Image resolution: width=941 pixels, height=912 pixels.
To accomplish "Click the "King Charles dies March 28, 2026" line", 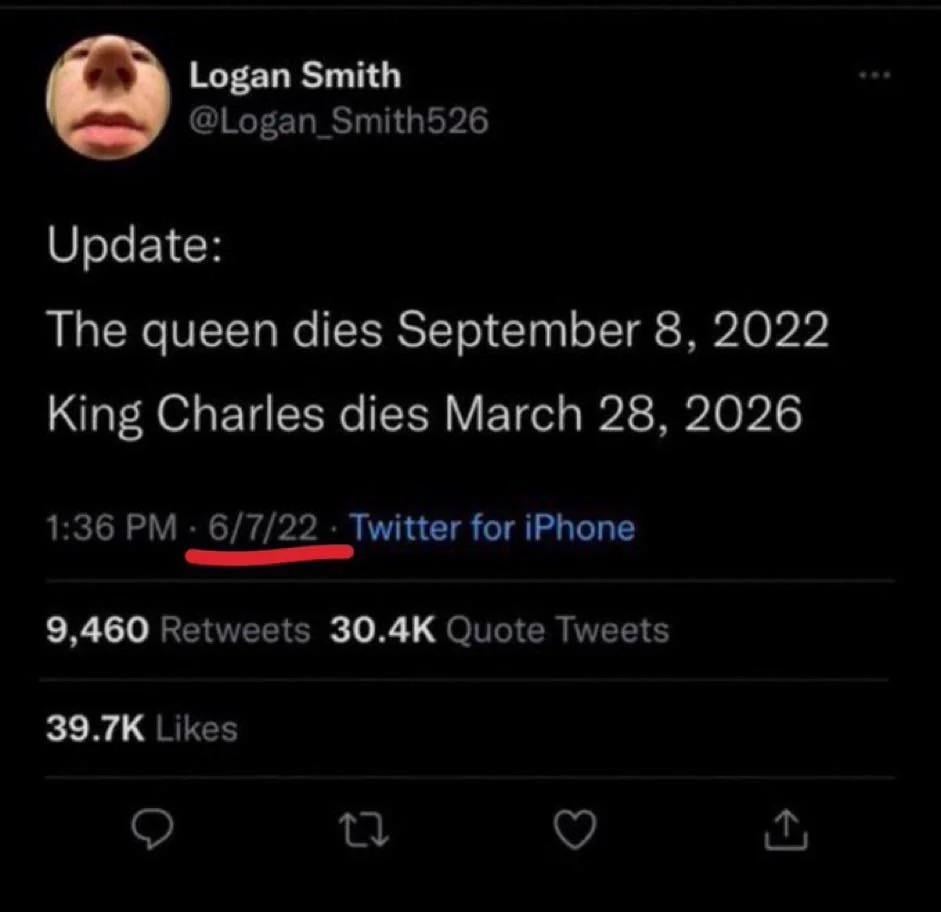I will point(425,413).
